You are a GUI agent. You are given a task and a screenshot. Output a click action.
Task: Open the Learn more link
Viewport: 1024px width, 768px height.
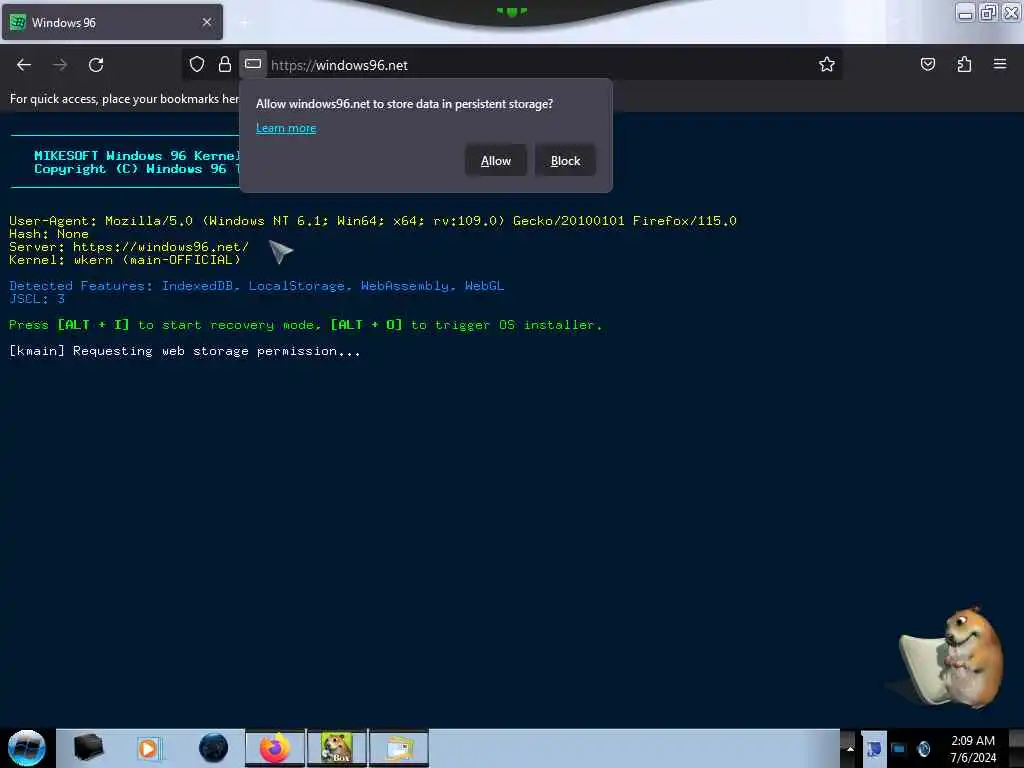click(286, 128)
